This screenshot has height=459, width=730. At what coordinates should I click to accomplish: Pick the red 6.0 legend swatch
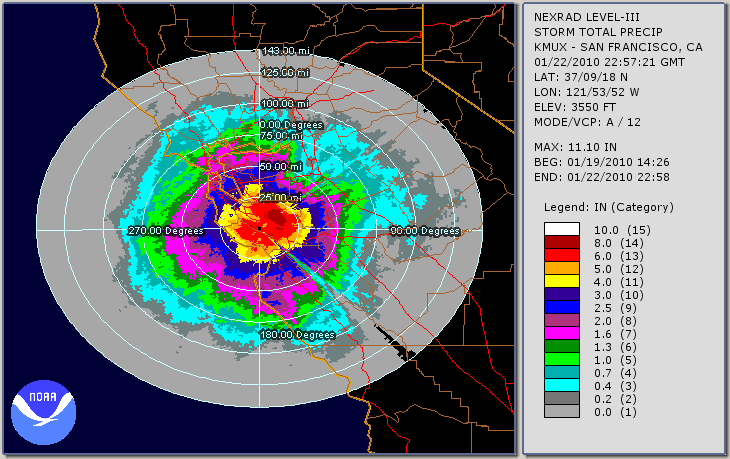pyautogui.click(x=562, y=254)
